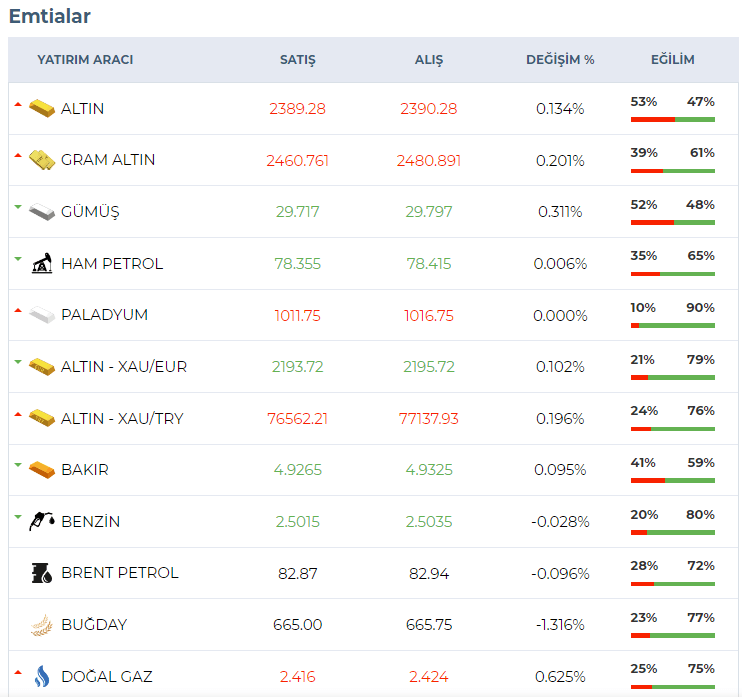Open the ALTIN - XAU/TRY commodity link
The image size is (742, 697).
(122, 418)
